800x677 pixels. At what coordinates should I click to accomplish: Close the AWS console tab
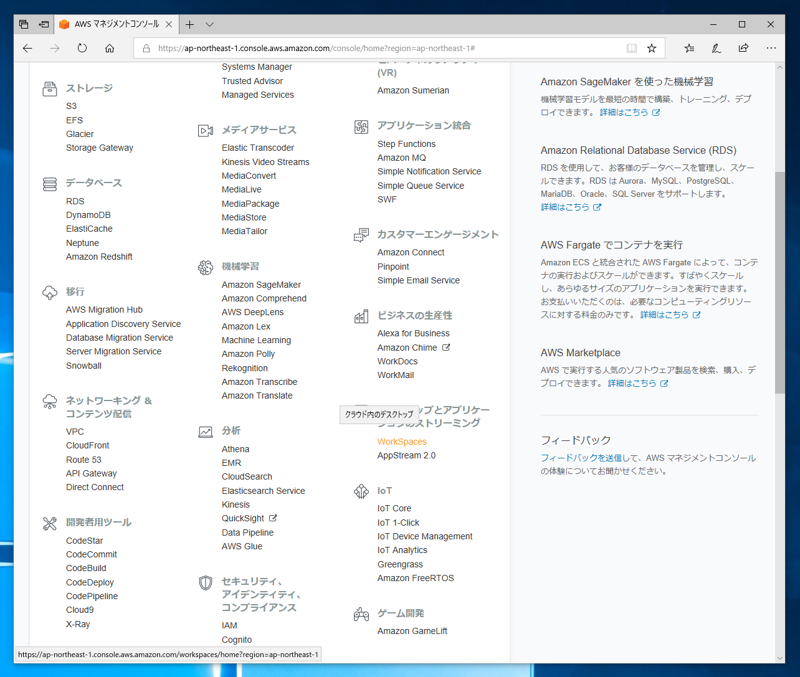point(169,24)
